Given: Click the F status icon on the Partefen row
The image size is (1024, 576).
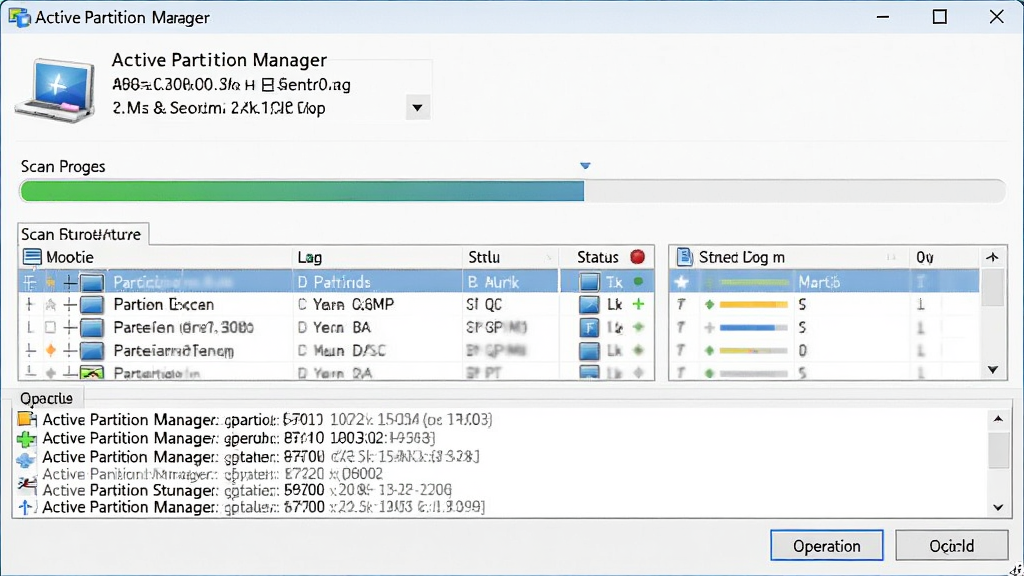Looking at the screenshot, I should (589, 327).
